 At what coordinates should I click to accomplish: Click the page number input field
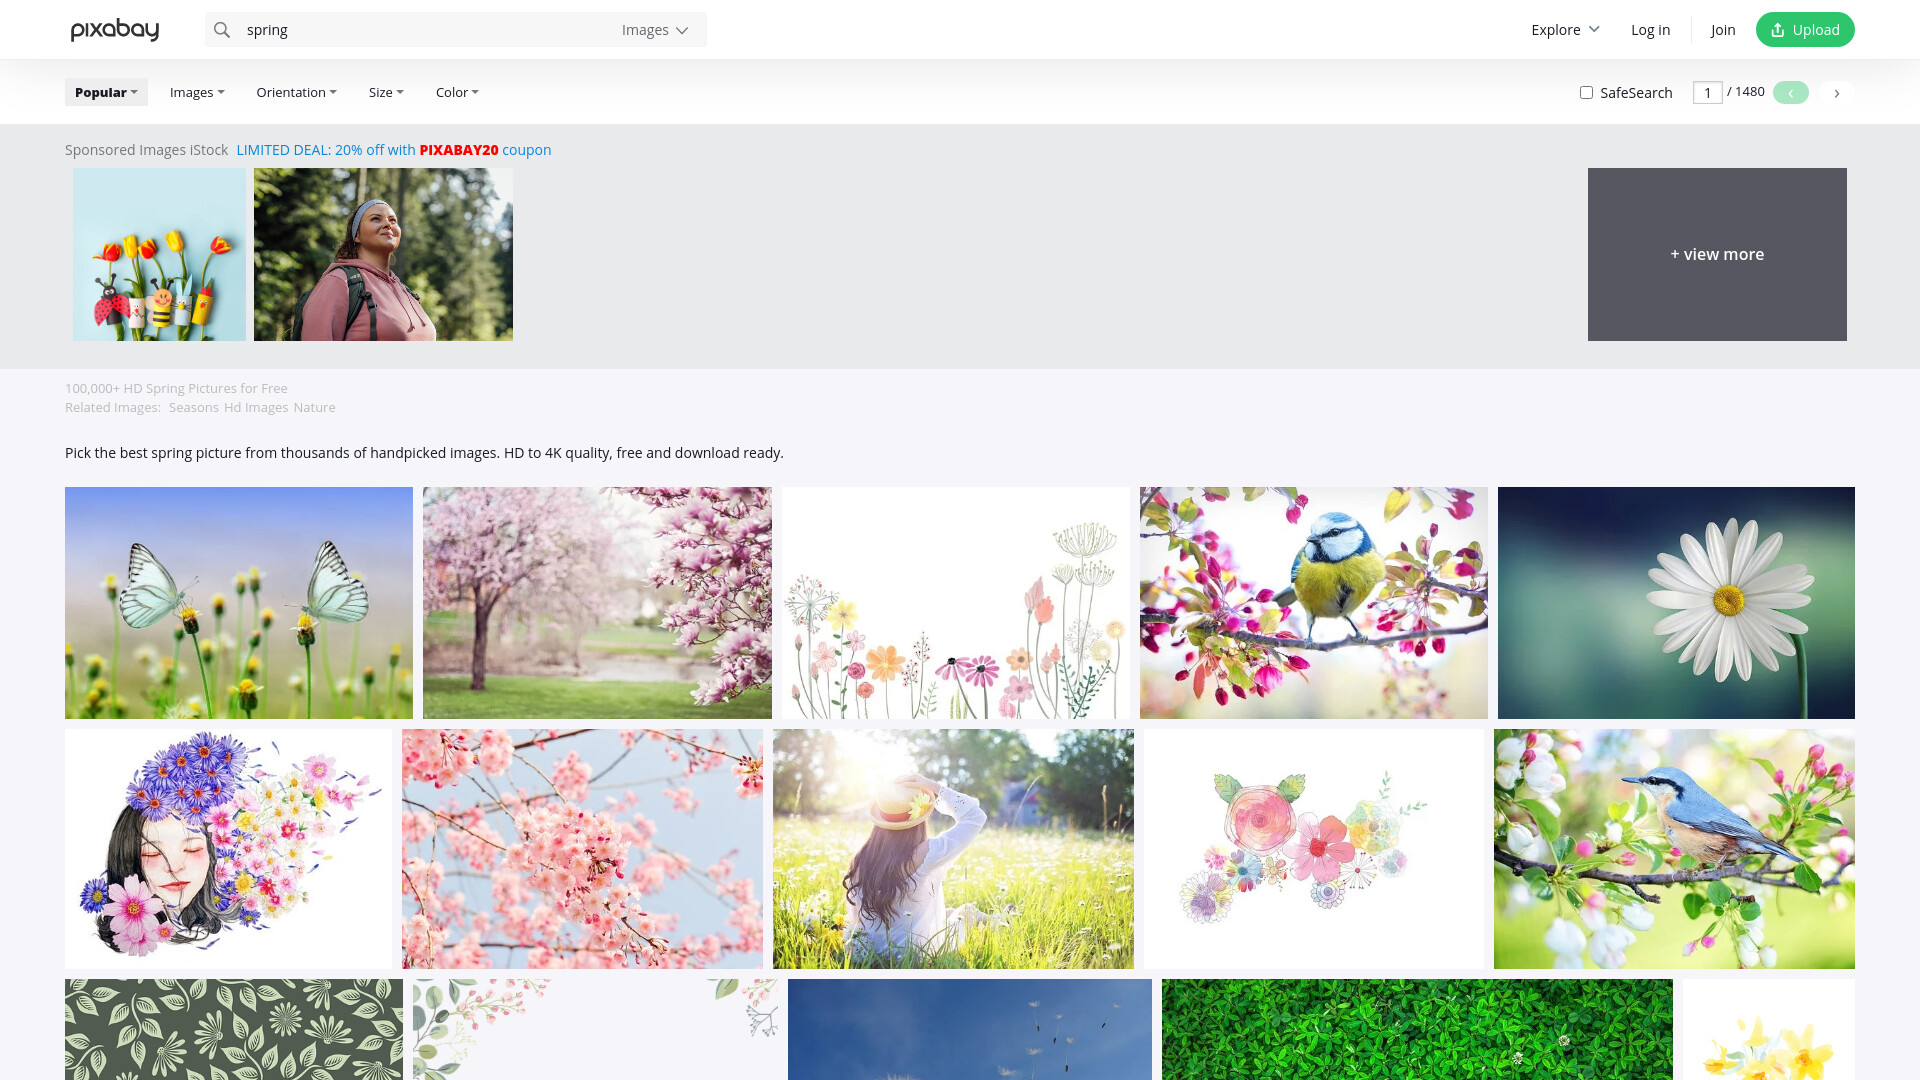pyautogui.click(x=1707, y=93)
